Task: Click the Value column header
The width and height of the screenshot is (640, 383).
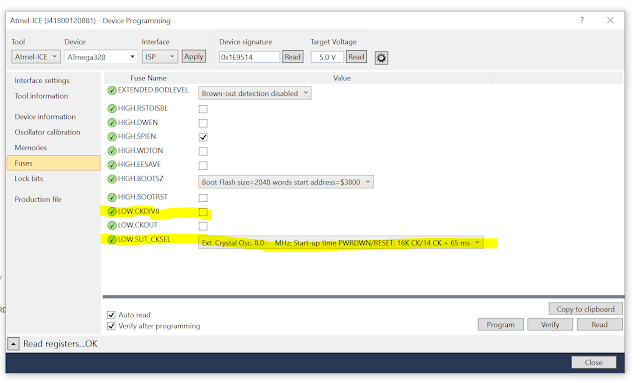Action: [342, 78]
